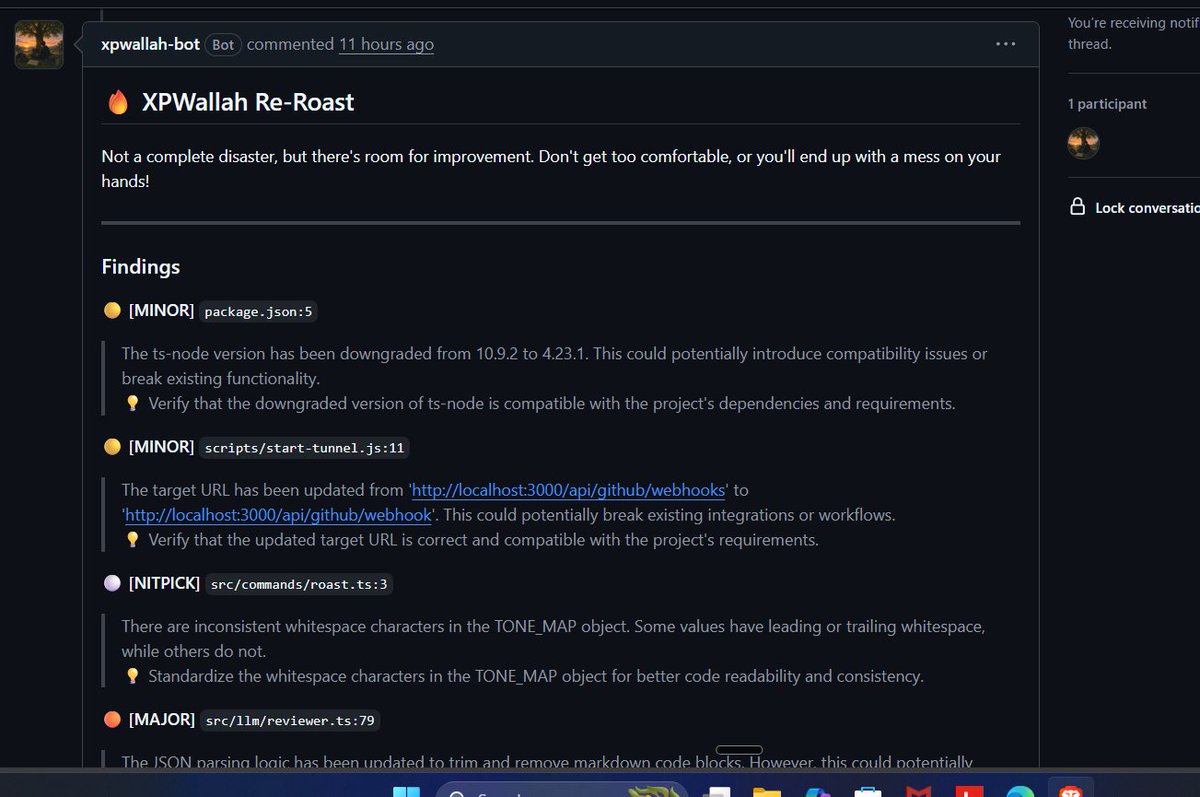Viewport: 1200px width, 797px height.
Task: Click the first [MINOR] severity label
Action: [161, 311]
